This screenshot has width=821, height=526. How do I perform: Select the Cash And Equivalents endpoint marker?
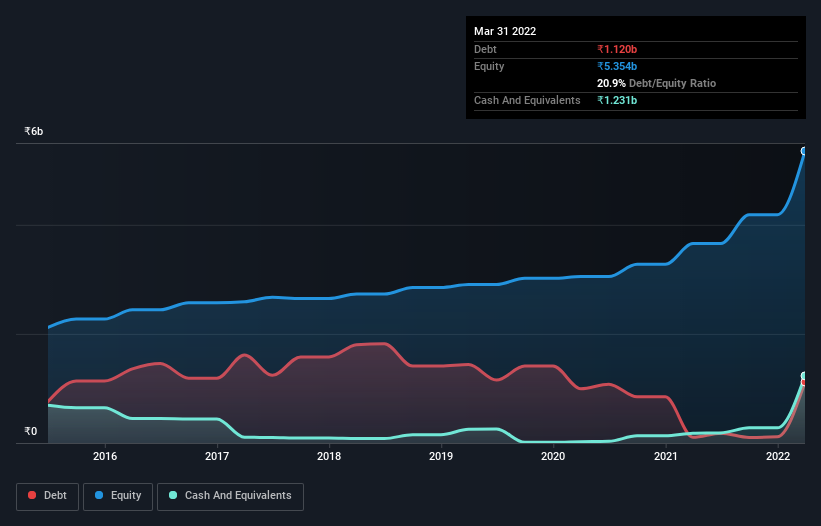pyautogui.click(x=804, y=376)
